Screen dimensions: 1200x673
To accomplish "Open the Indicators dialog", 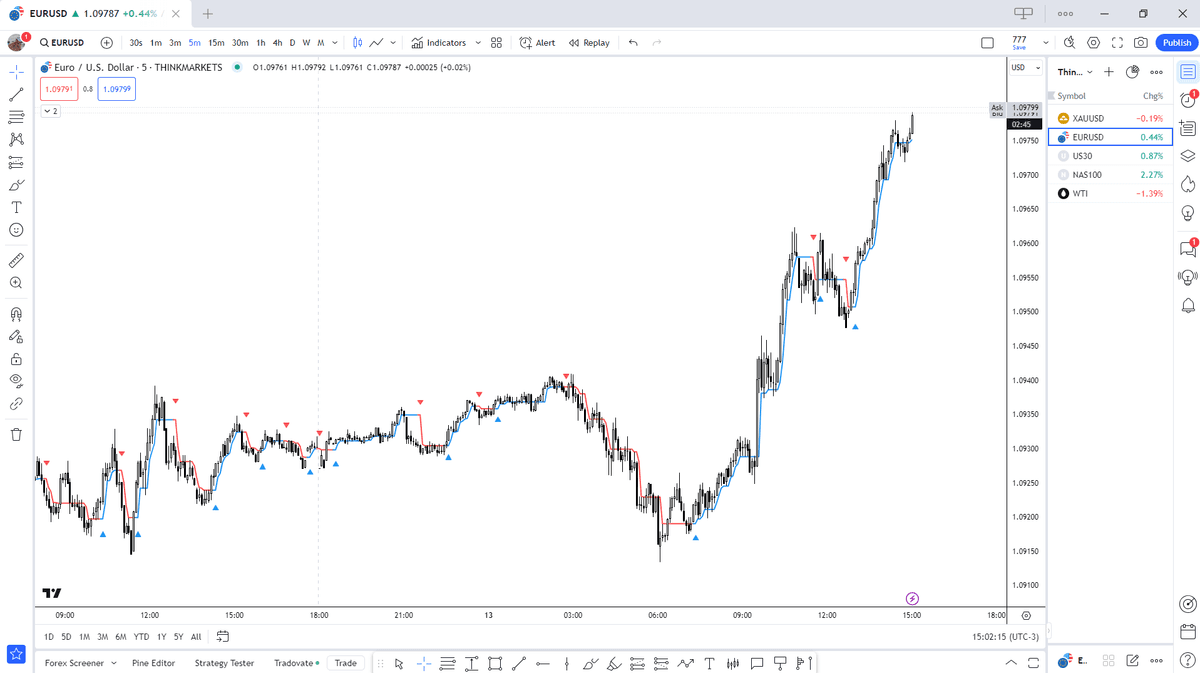I will click(439, 43).
